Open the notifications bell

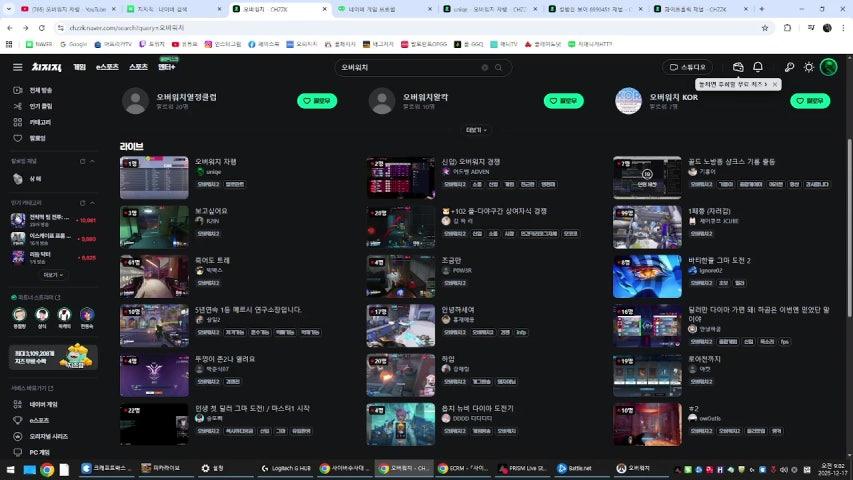758,67
